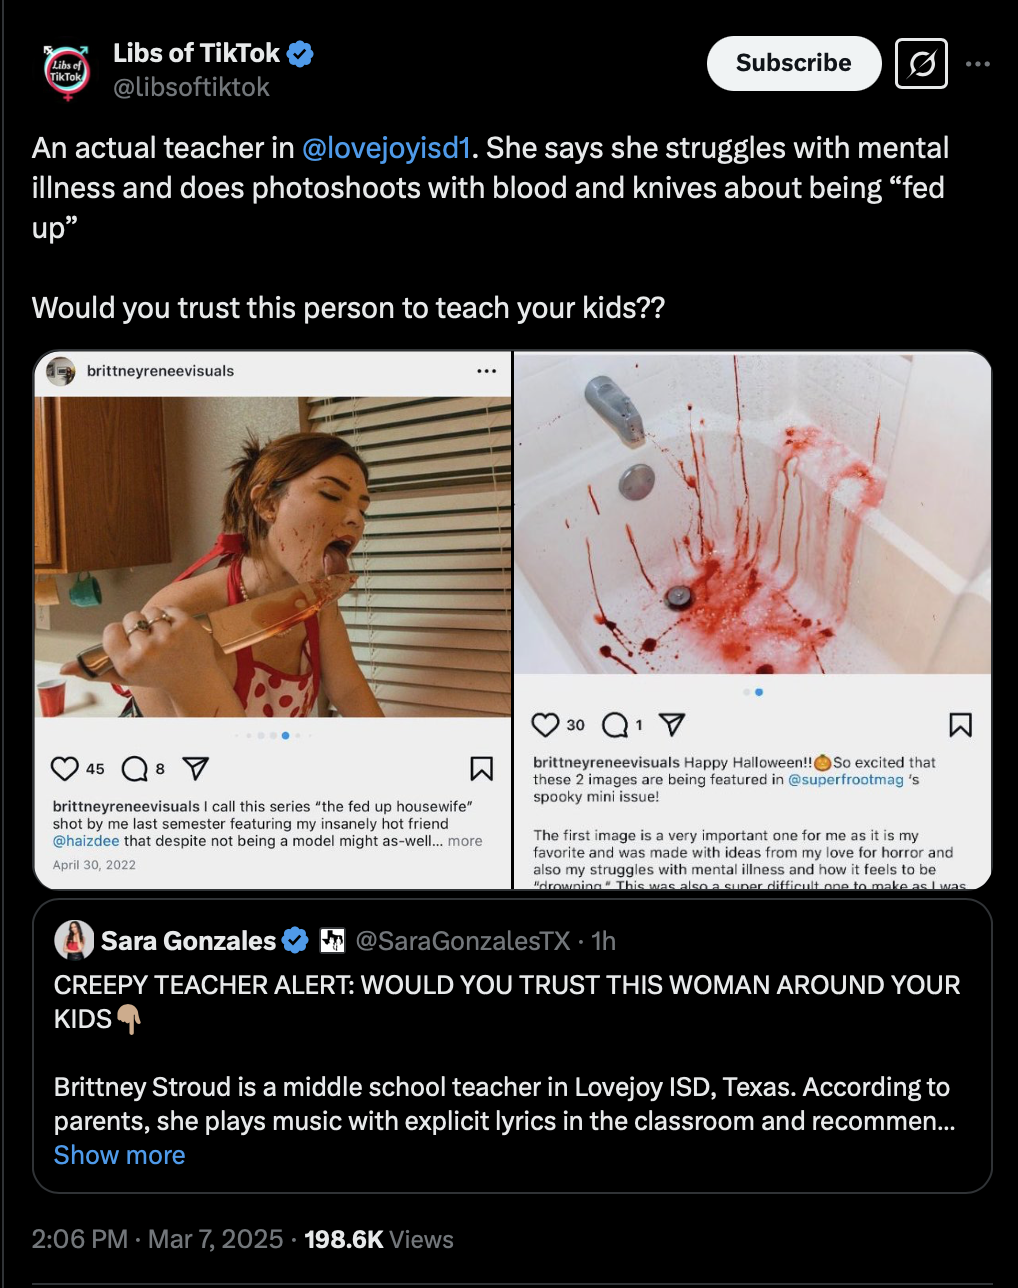
Task: Click the Subscribe button
Action: coord(794,63)
